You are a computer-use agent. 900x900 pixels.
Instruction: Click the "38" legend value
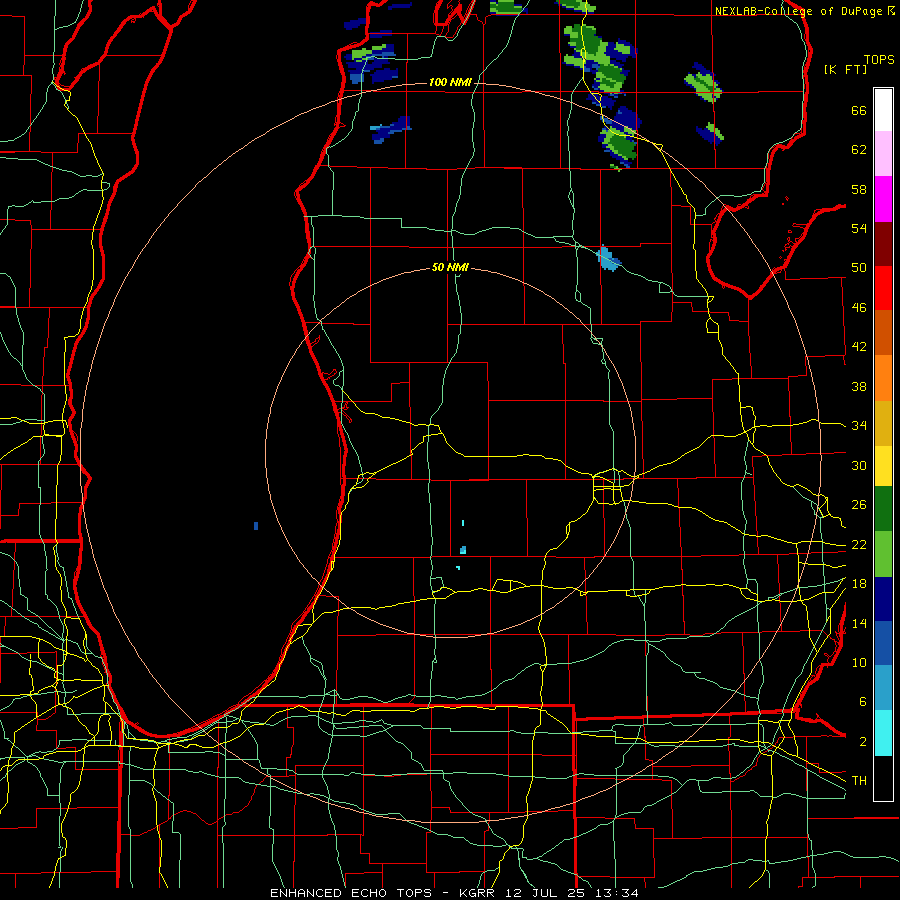point(859,386)
